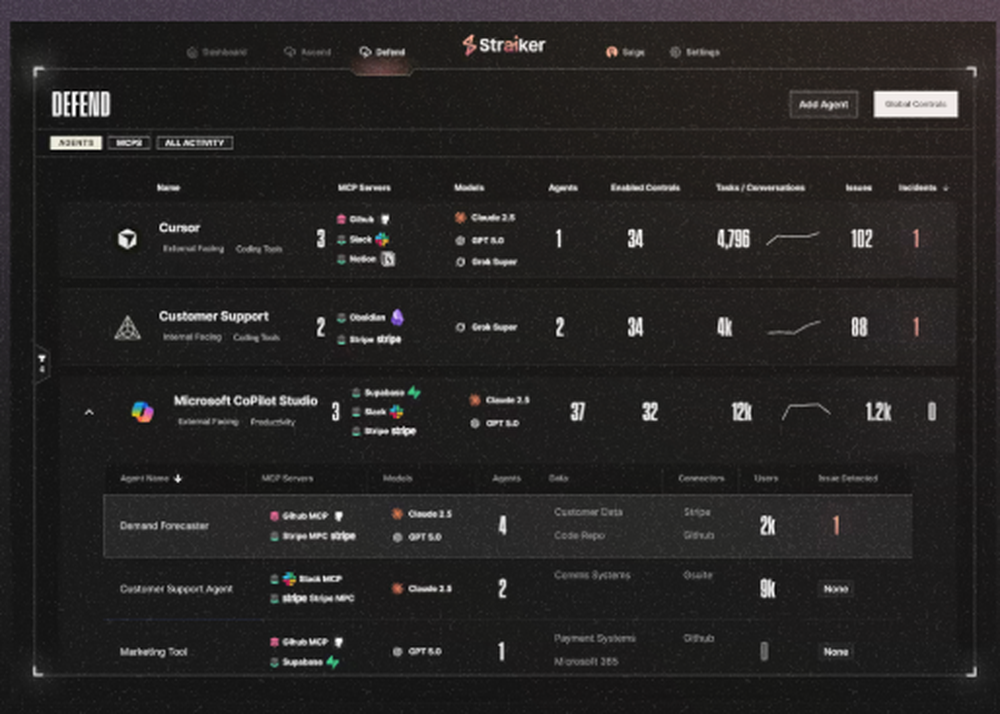Click the Enabled Controls column header

645,188
